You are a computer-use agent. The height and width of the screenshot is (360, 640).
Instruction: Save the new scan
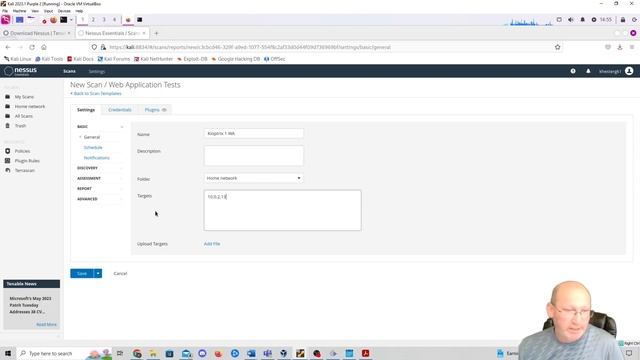click(x=82, y=273)
